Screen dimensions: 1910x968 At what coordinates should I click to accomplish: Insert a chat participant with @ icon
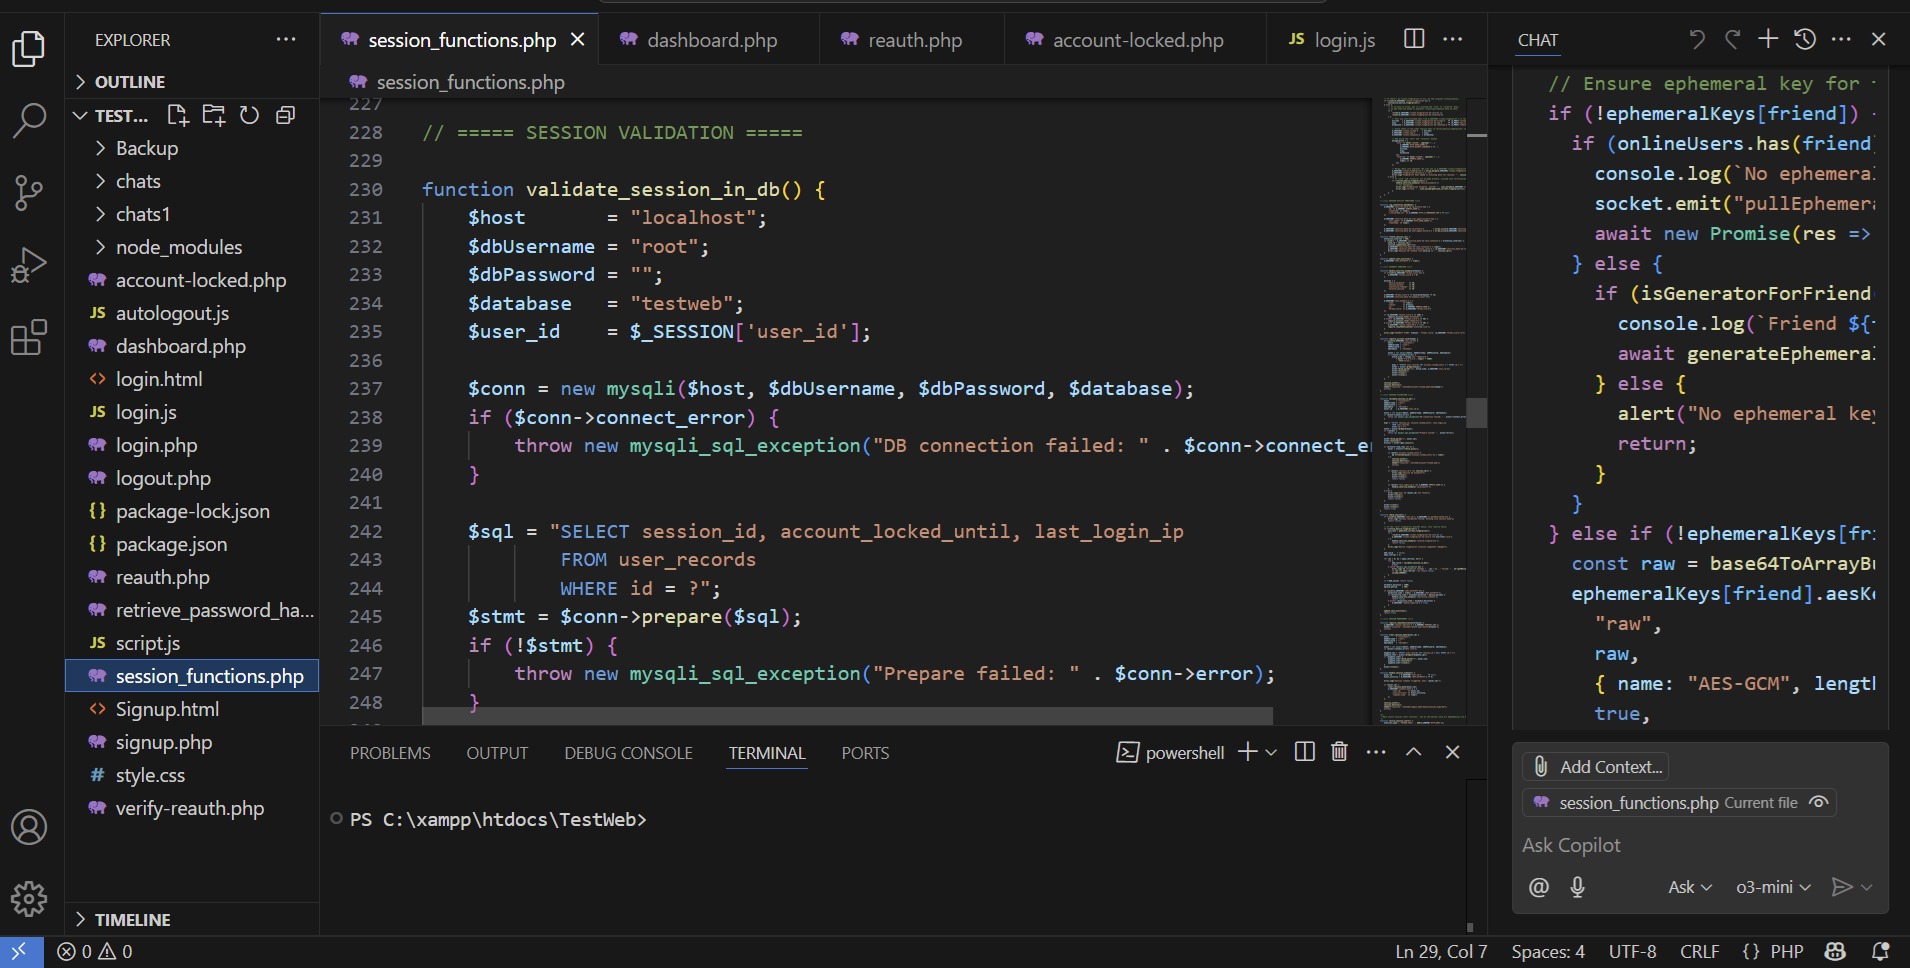(1539, 887)
